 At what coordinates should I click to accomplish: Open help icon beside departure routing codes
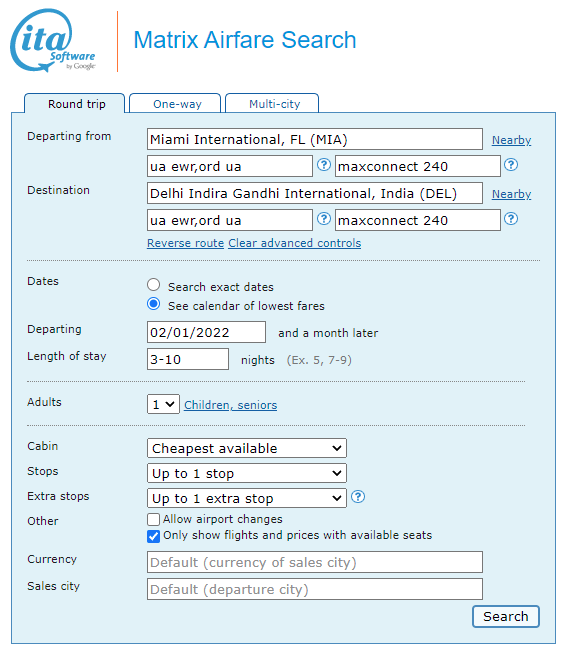click(323, 165)
